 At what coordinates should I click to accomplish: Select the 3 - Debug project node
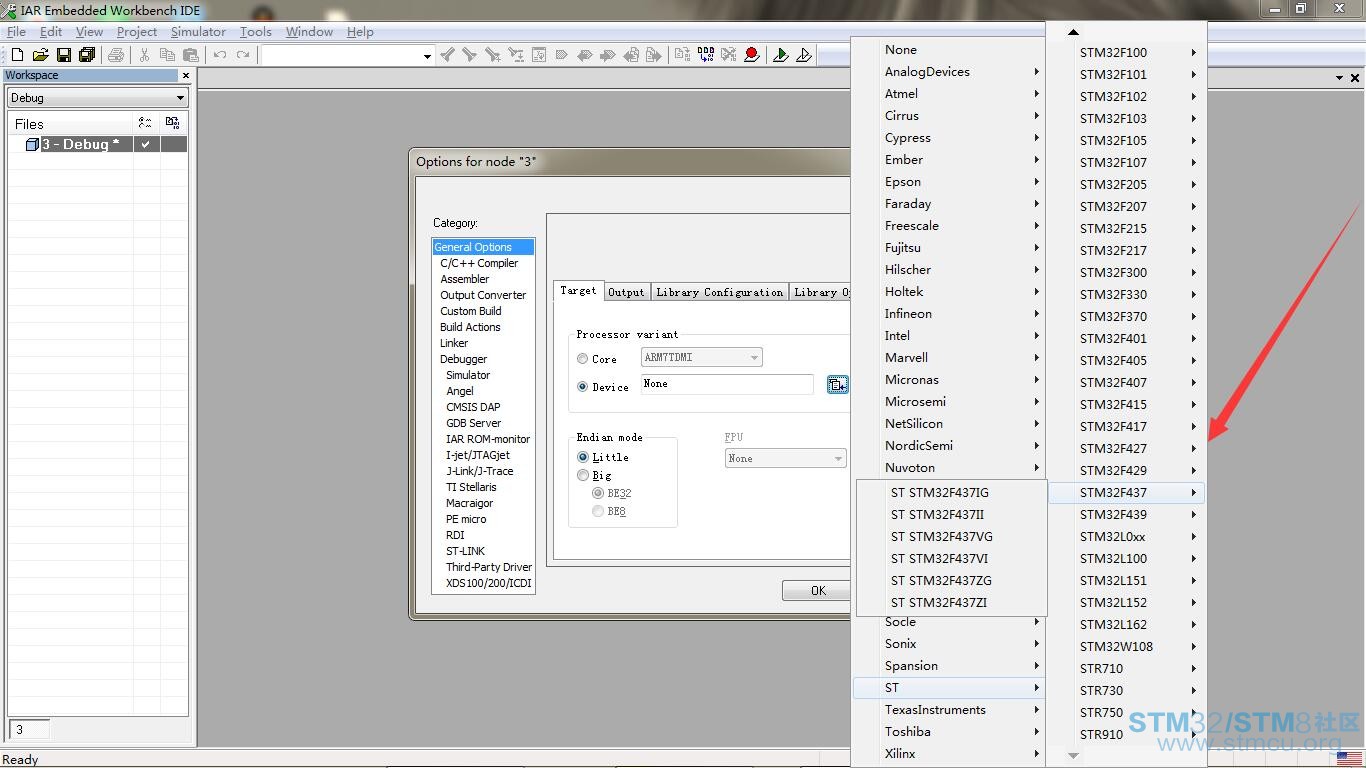80,144
